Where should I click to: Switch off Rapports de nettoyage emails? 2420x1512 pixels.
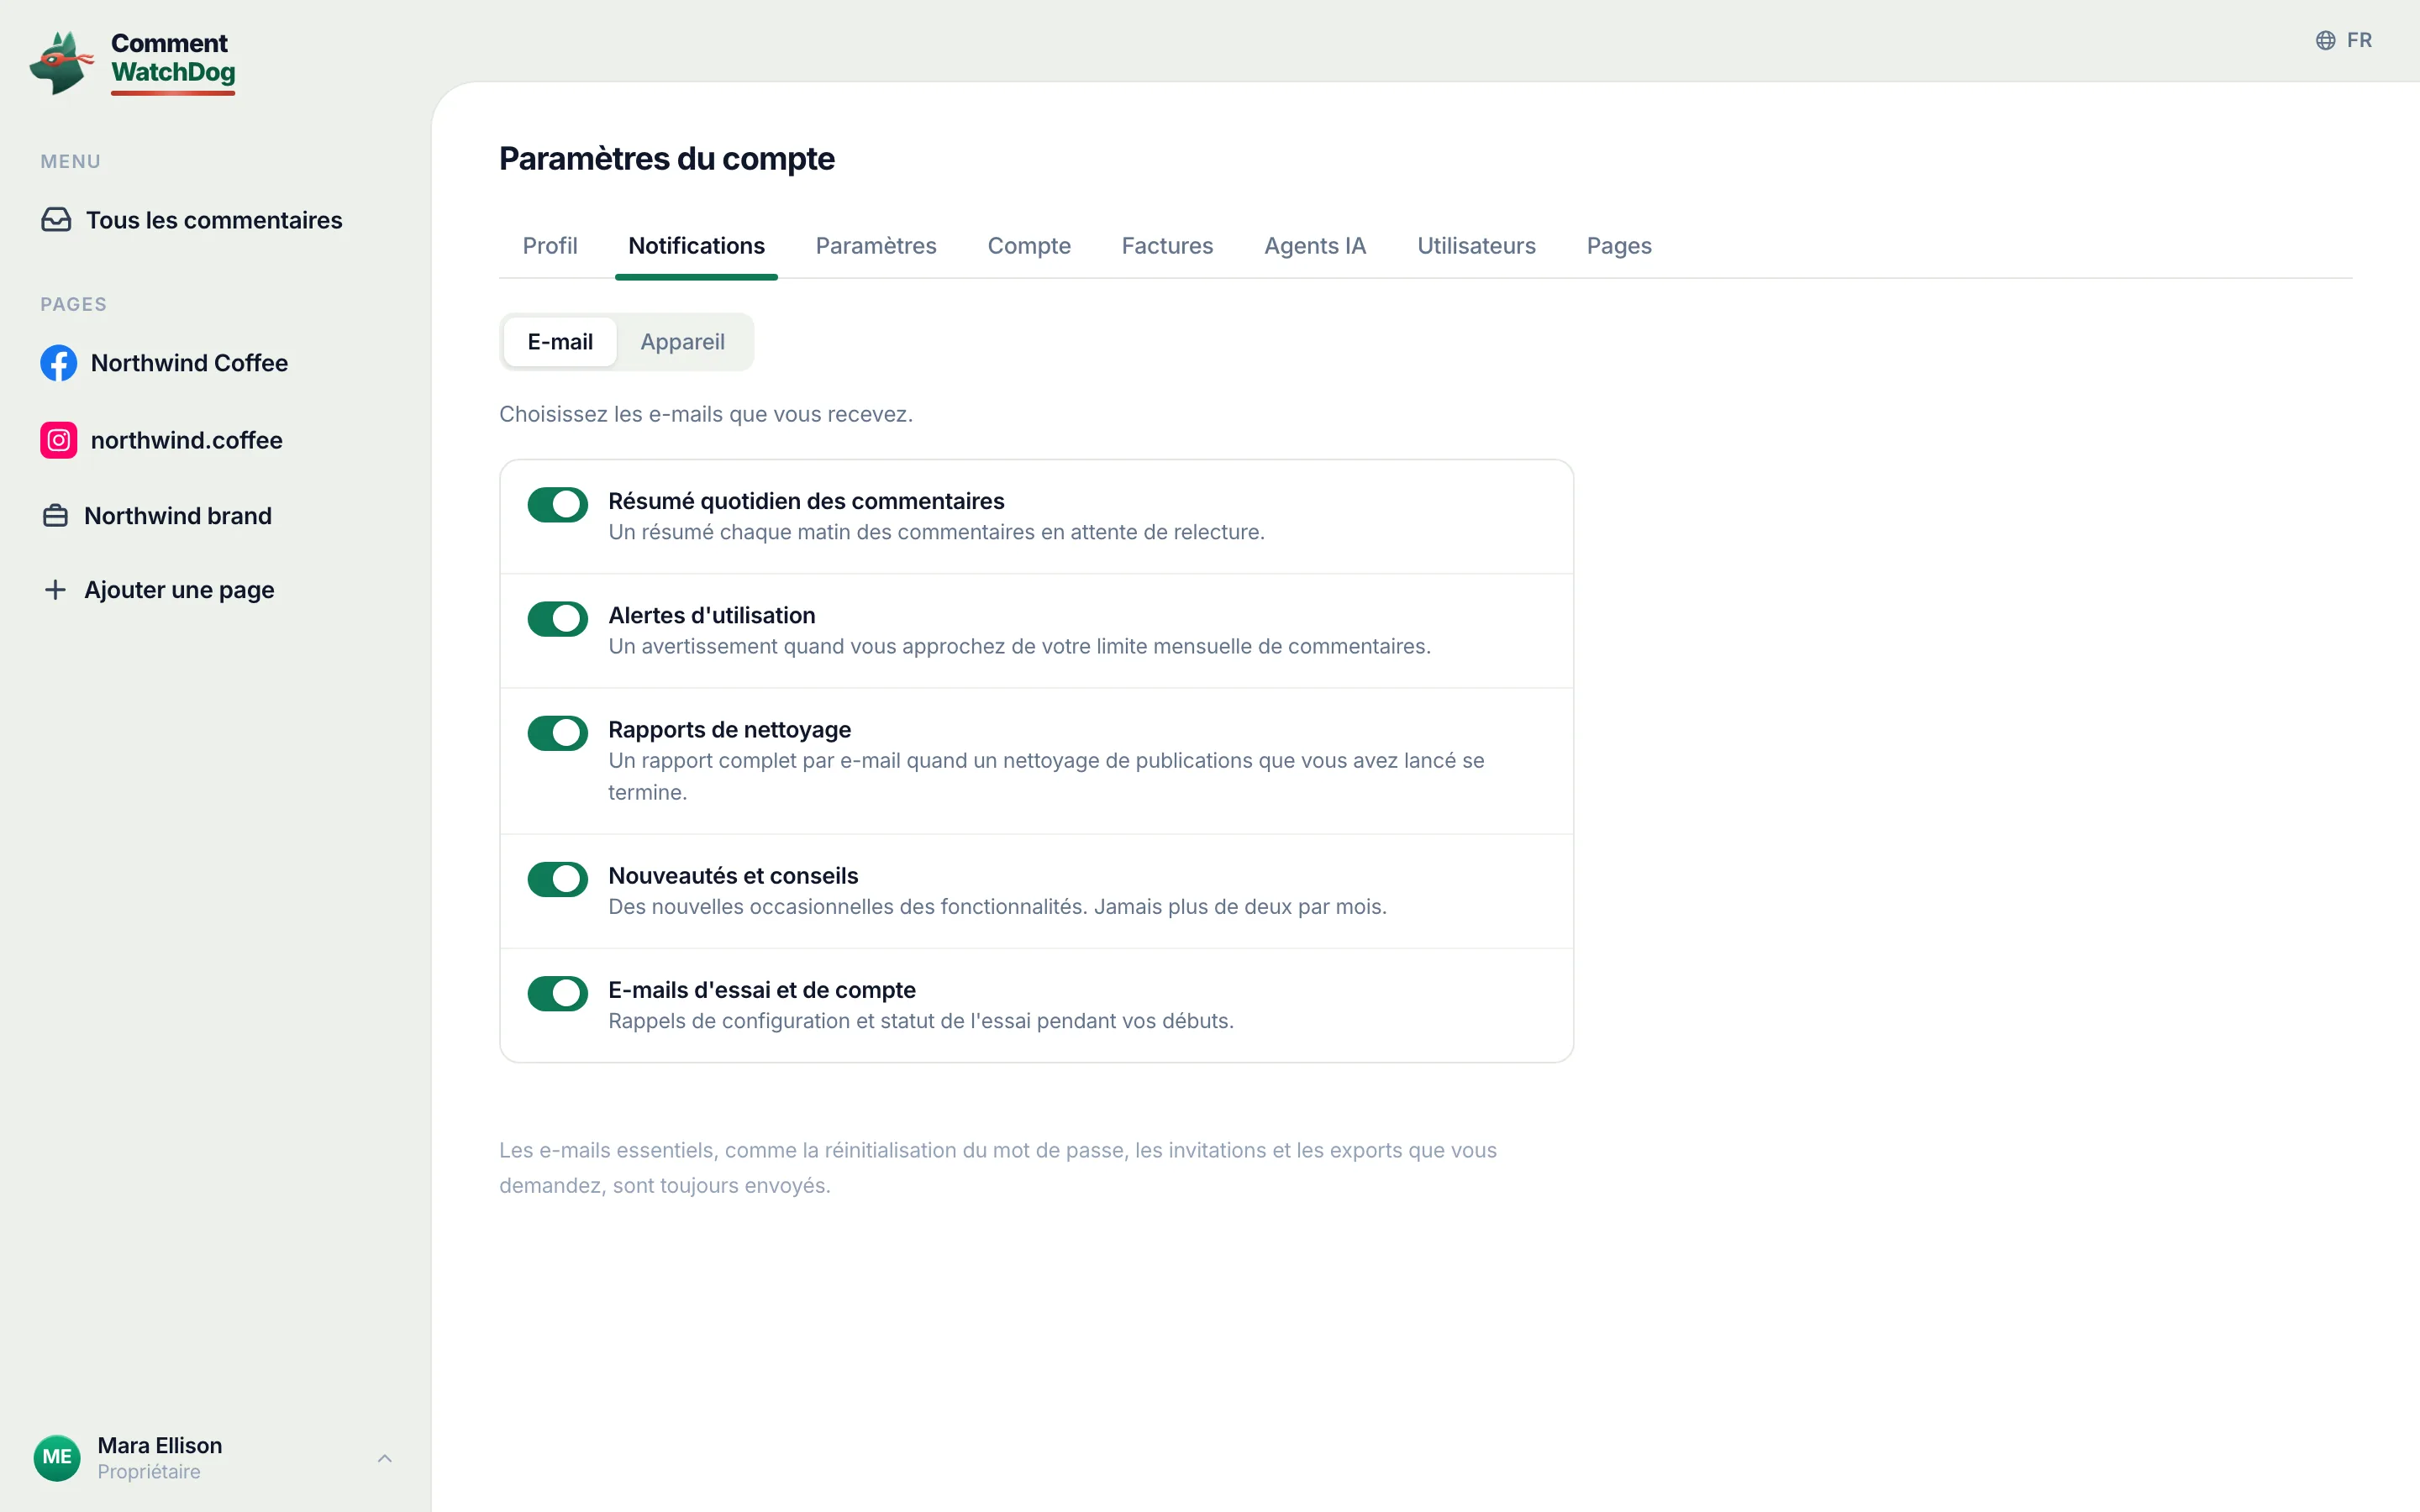click(x=558, y=733)
